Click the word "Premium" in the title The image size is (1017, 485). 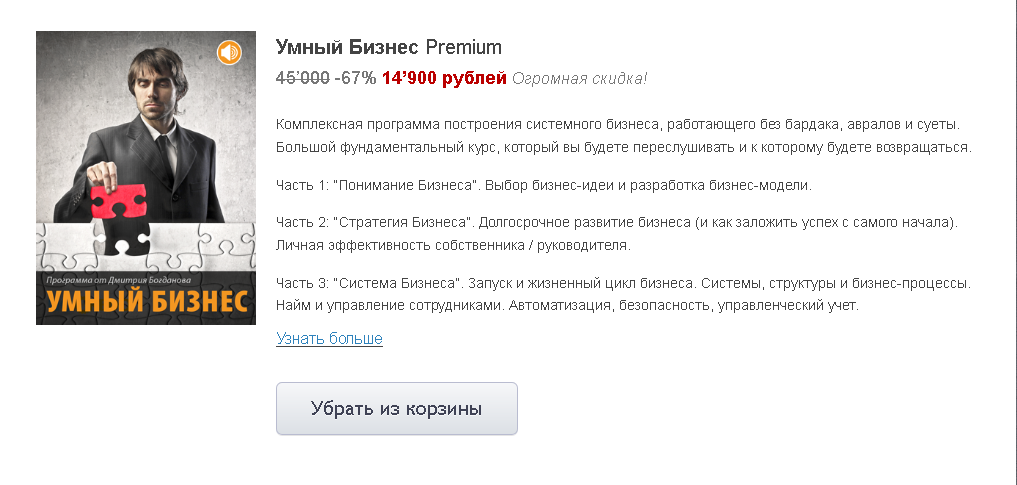tap(463, 47)
